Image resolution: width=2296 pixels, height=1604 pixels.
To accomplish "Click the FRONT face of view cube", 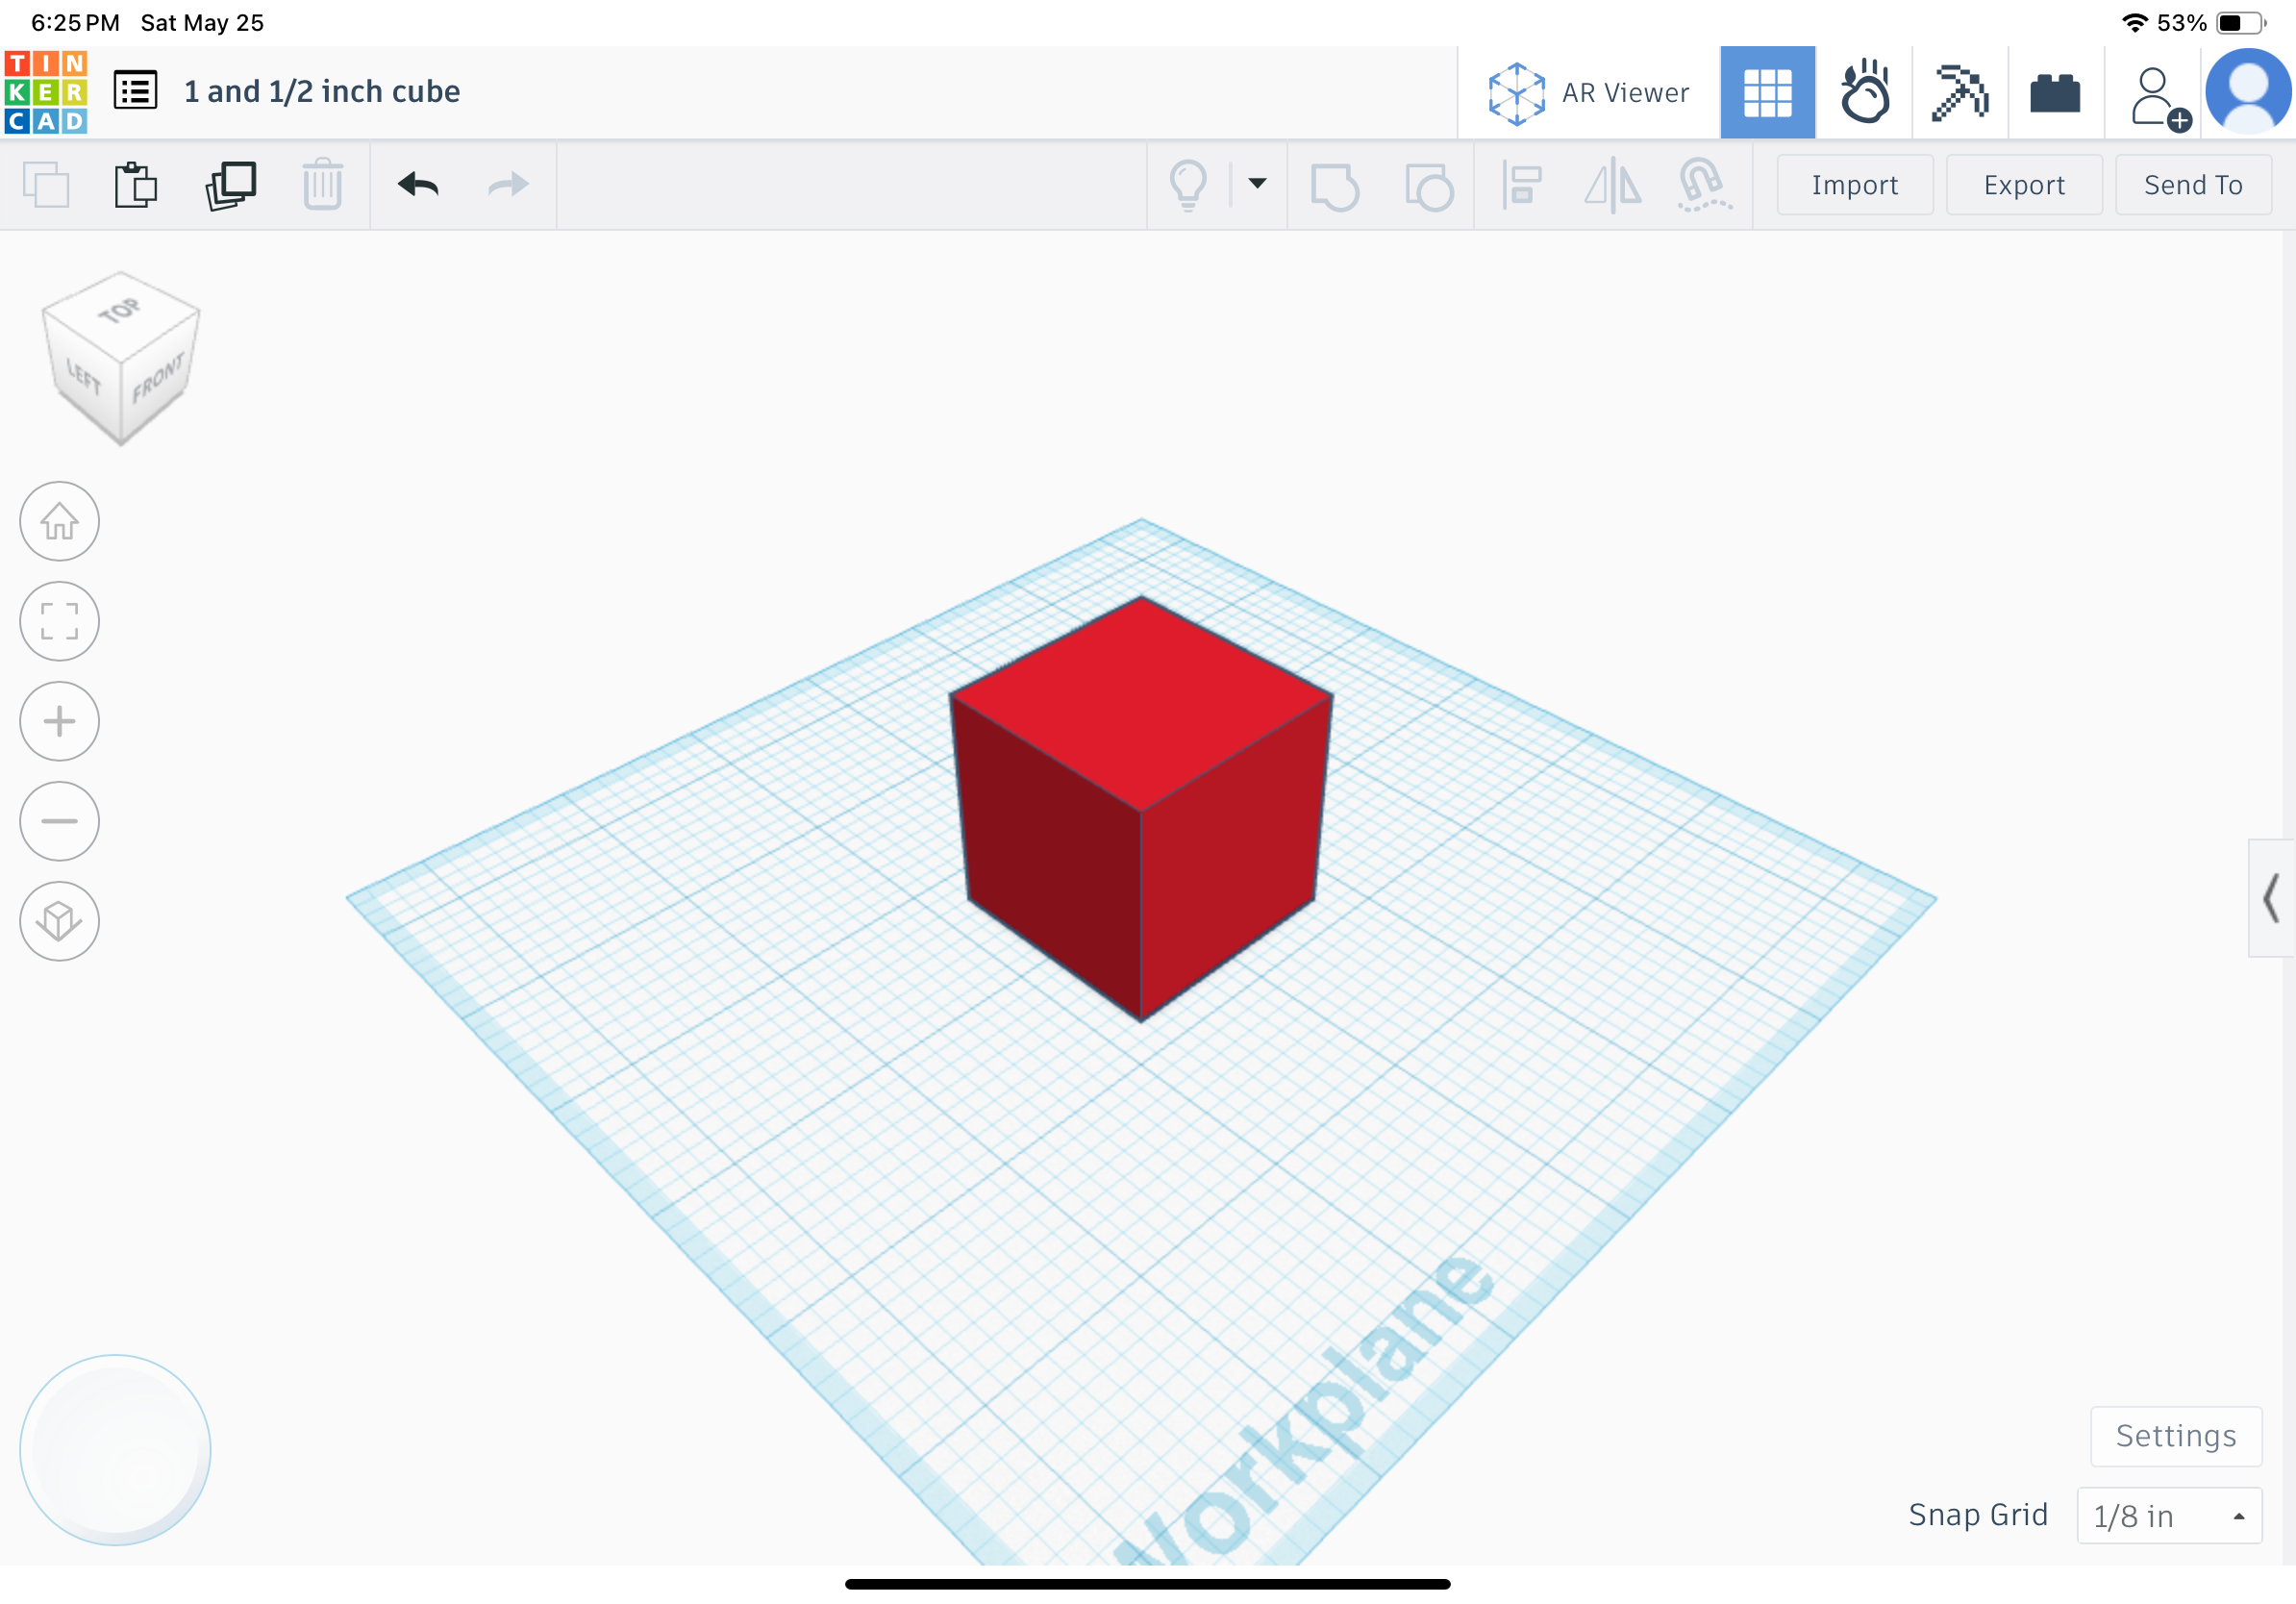I will point(158,379).
